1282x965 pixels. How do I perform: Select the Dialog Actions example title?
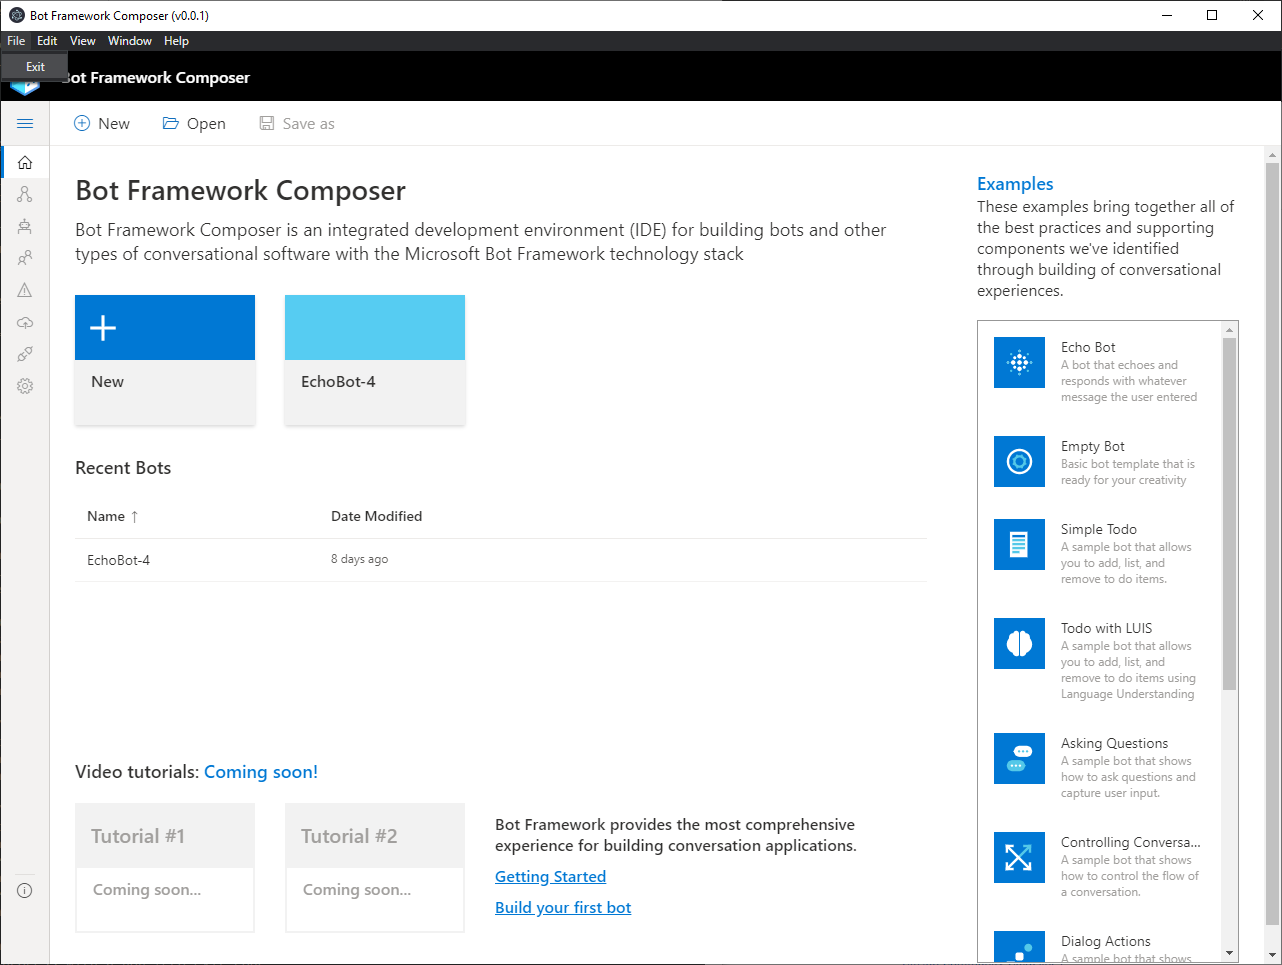coord(1105,941)
